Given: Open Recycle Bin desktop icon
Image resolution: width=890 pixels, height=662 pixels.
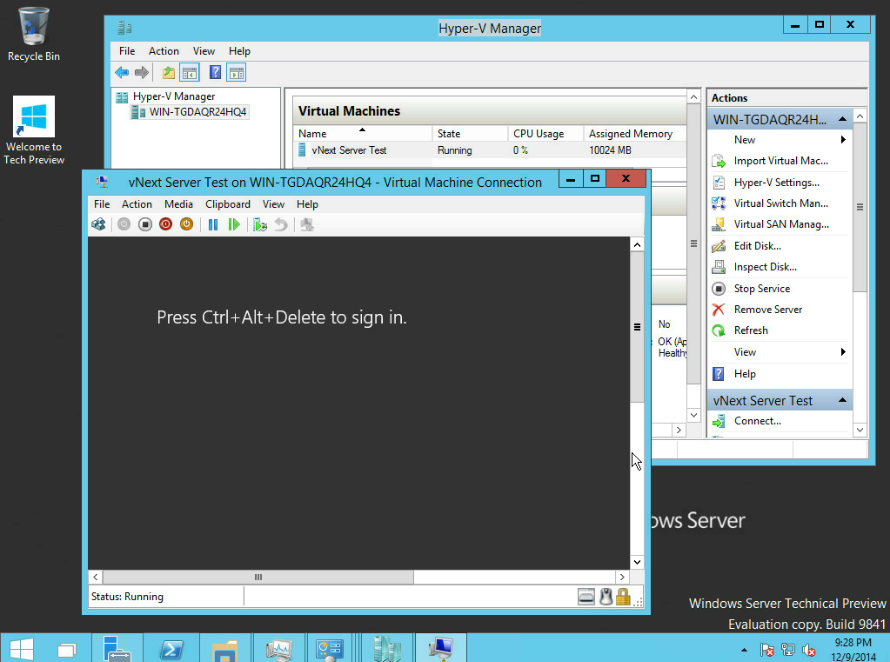Looking at the screenshot, I should pyautogui.click(x=33, y=34).
